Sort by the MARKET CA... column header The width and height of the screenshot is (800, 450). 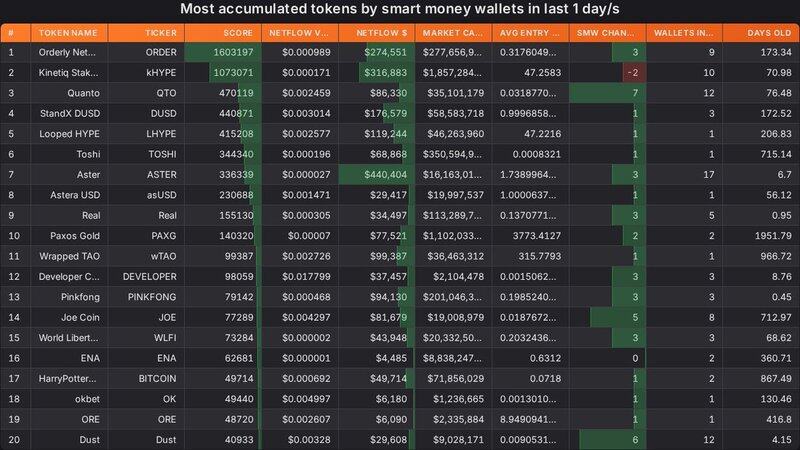coord(454,33)
